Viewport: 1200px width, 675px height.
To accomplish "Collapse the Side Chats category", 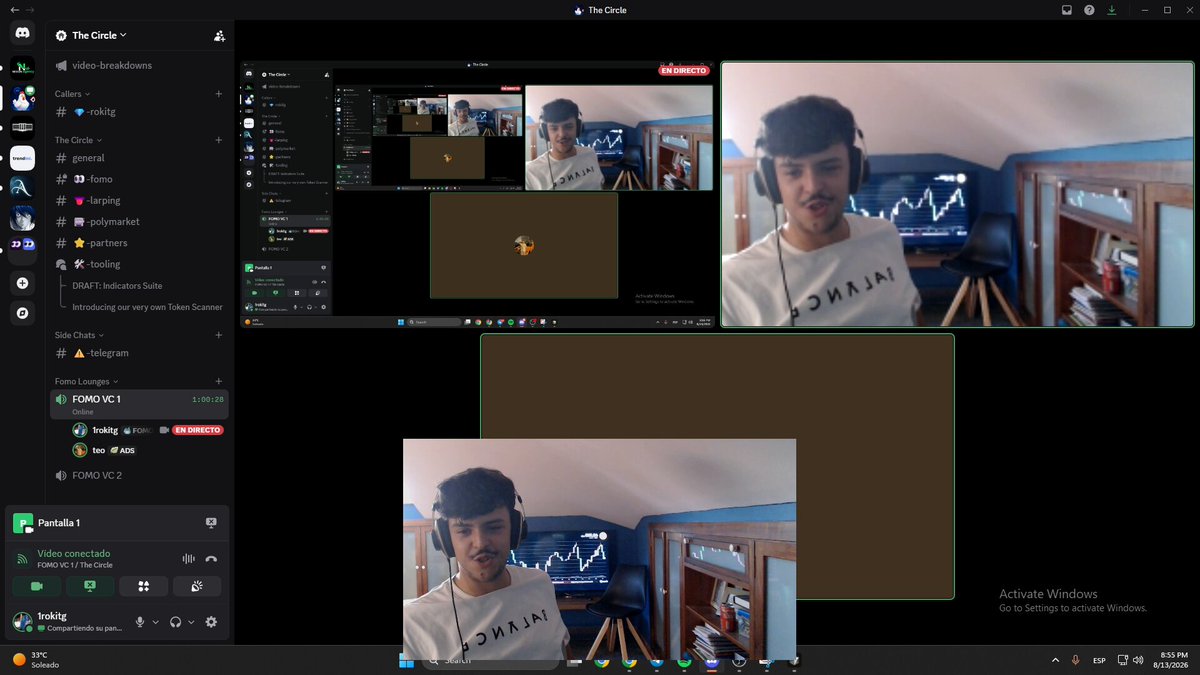I will click(80, 335).
